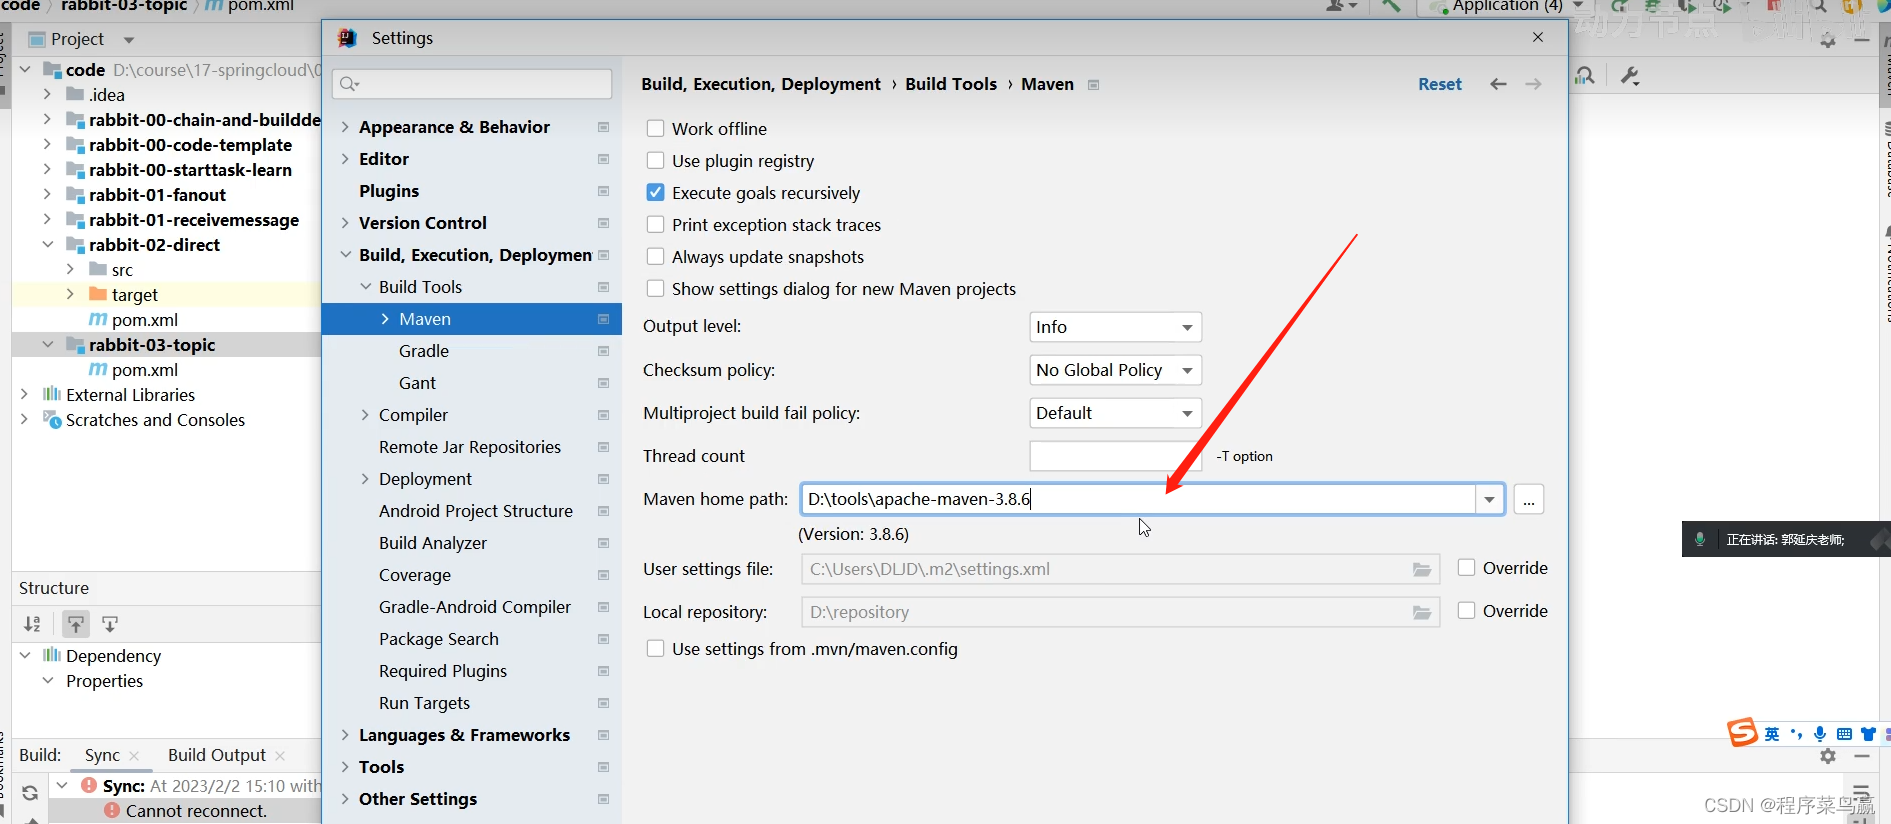Click the Settings search field
The image size is (1891, 824).
pyautogui.click(x=472, y=84)
